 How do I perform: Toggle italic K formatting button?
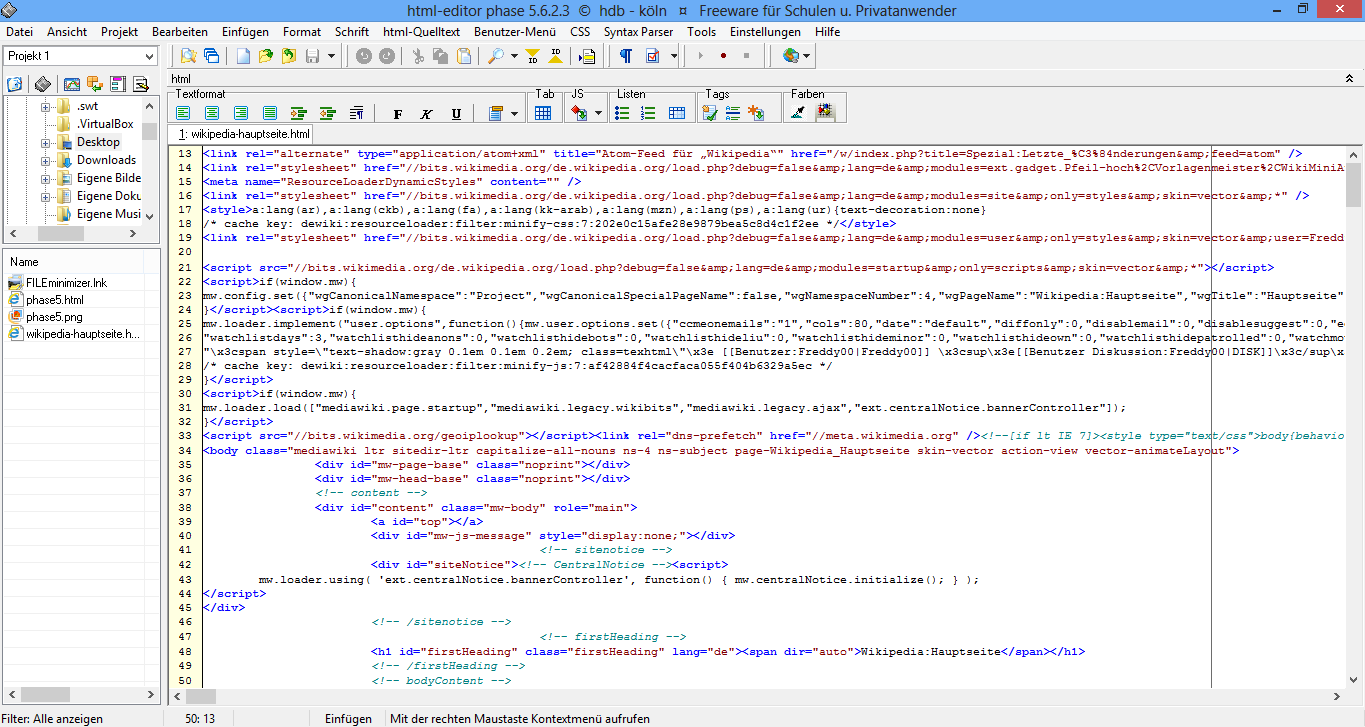pyautogui.click(x=427, y=113)
